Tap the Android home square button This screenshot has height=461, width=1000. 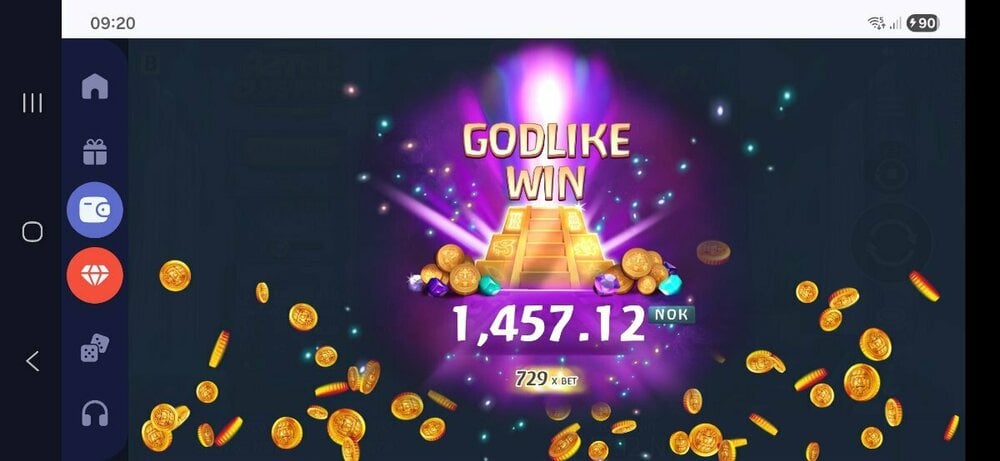point(33,231)
